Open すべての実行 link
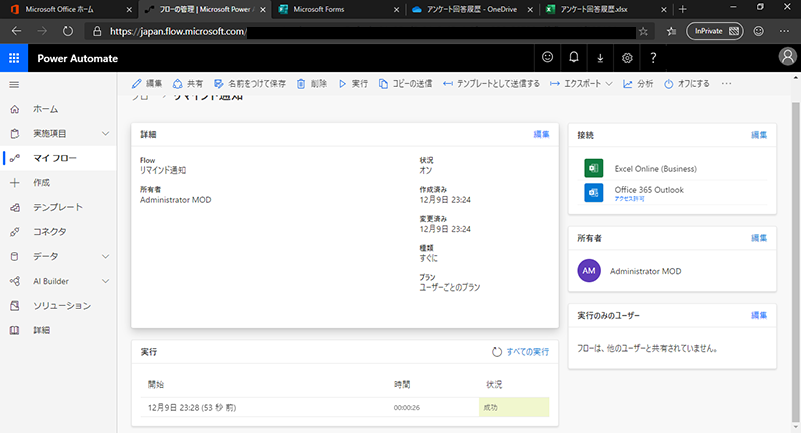 (528, 352)
